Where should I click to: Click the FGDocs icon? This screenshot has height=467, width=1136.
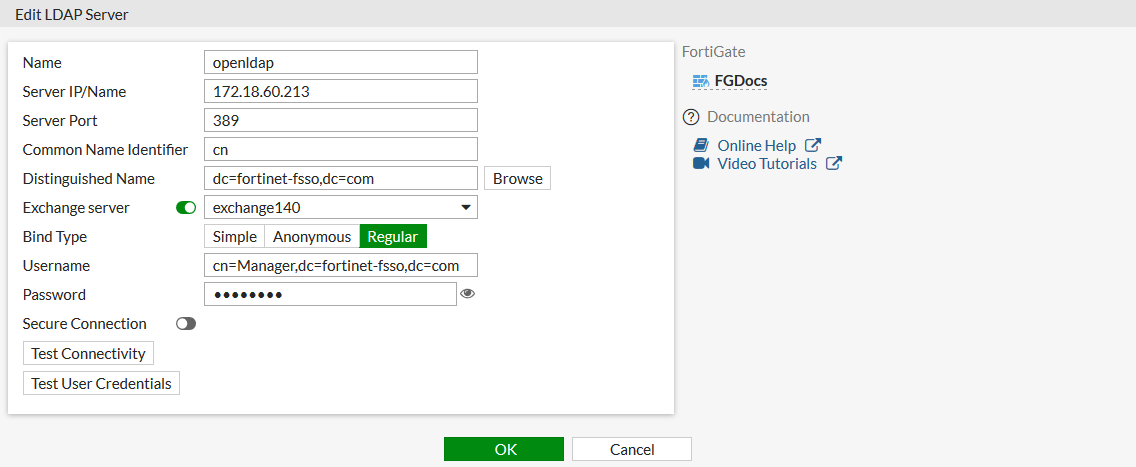[x=700, y=81]
